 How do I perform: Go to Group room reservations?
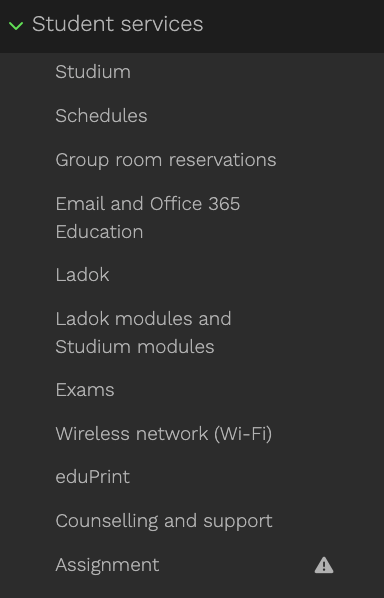(x=166, y=160)
